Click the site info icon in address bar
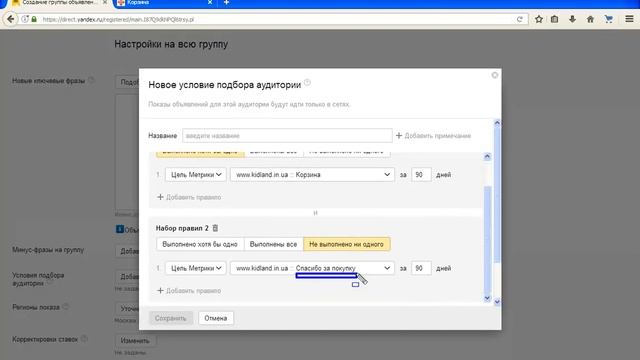The height and width of the screenshot is (360, 640). (25, 19)
